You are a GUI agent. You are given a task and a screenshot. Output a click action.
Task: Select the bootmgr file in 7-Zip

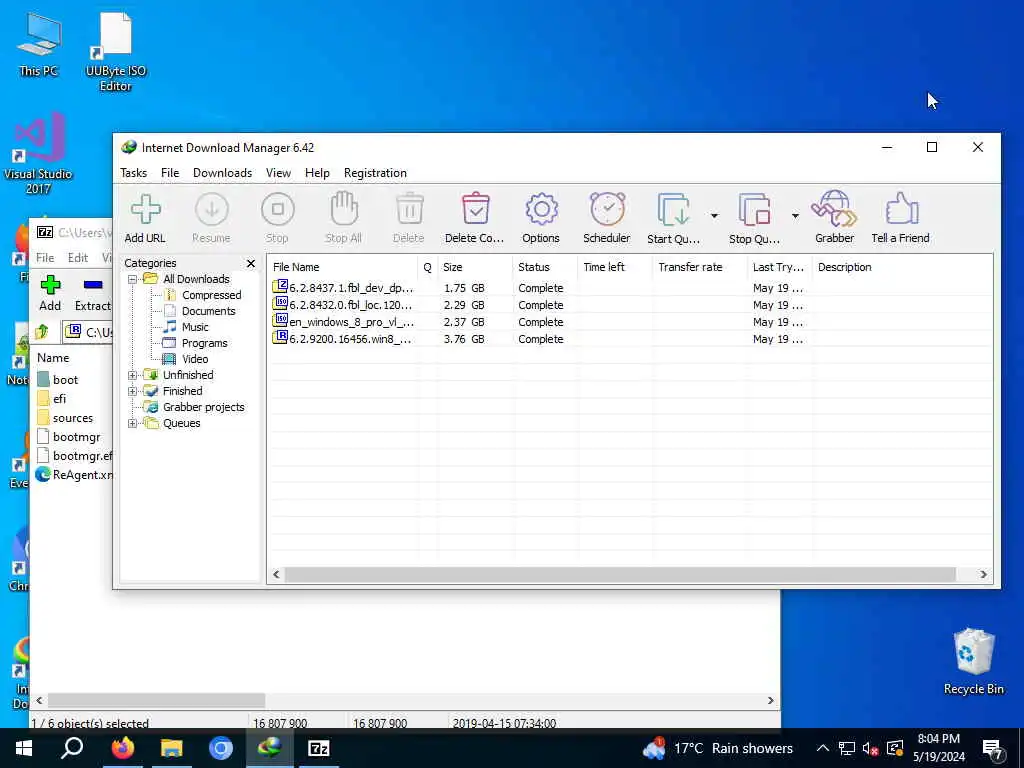(x=76, y=437)
